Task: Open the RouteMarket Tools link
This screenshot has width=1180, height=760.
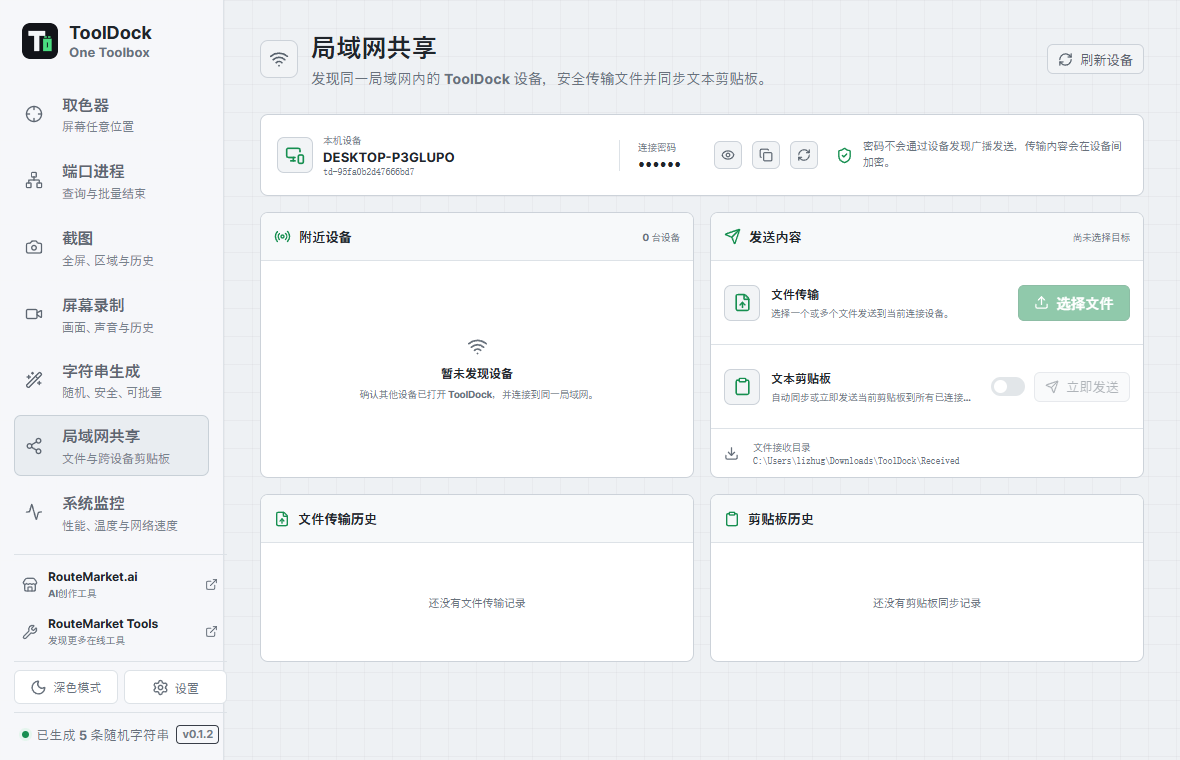Action: click(119, 631)
